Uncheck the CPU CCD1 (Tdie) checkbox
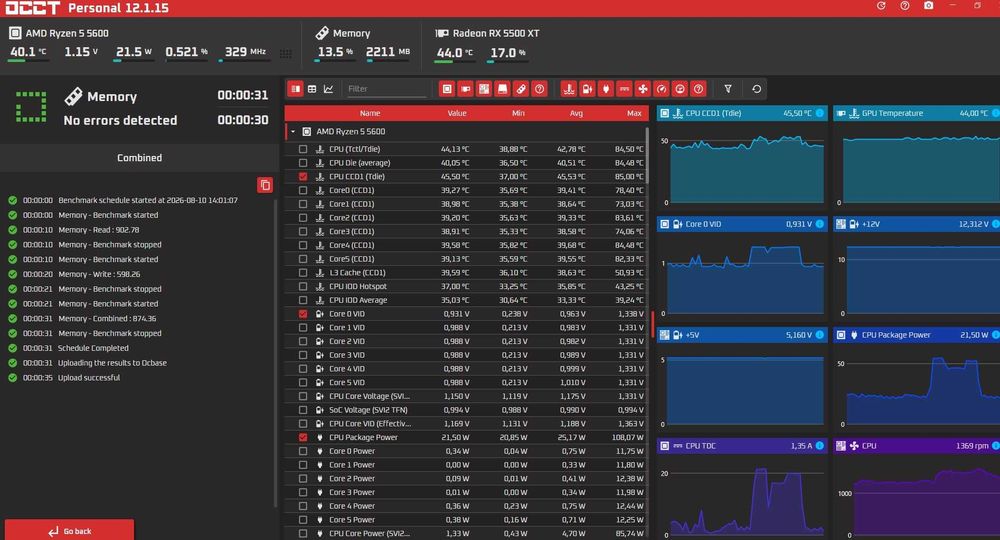The height and width of the screenshot is (540, 1000). [x=303, y=177]
